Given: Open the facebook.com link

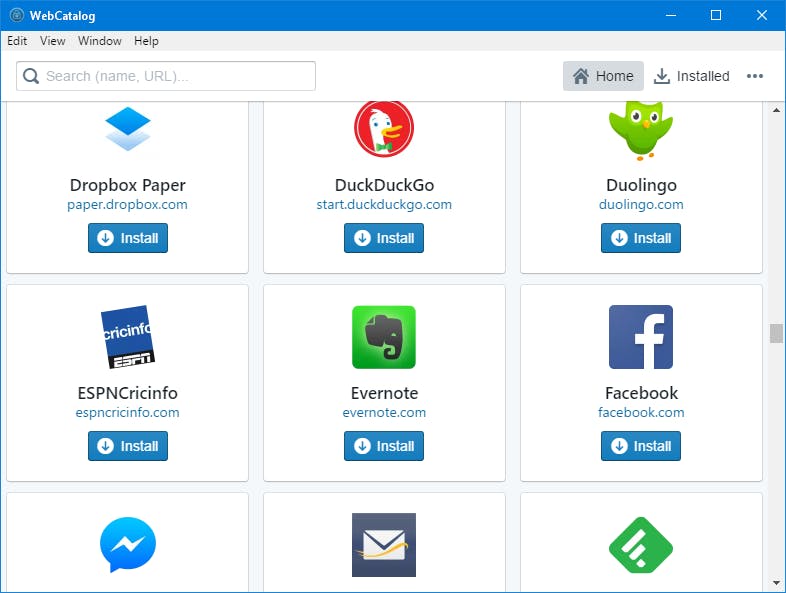Looking at the screenshot, I should click(x=641, y=413).
